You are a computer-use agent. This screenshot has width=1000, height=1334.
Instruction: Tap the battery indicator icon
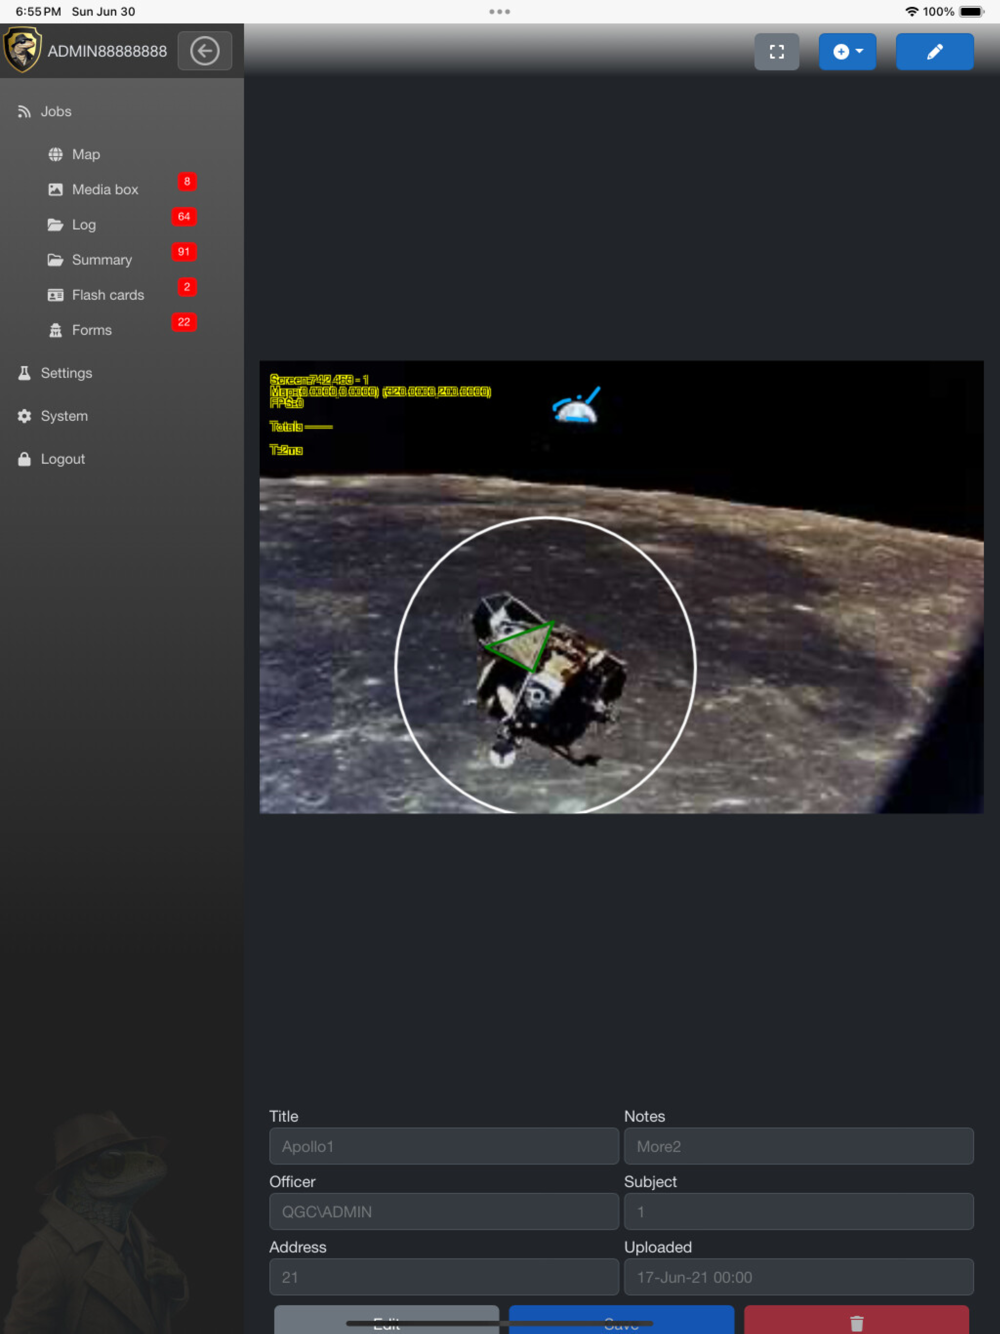pyautogui.click(x=972, y=12)
